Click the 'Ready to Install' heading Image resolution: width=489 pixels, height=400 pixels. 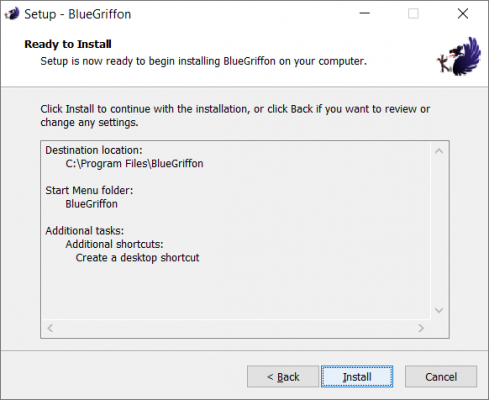[x=68, y=44]
